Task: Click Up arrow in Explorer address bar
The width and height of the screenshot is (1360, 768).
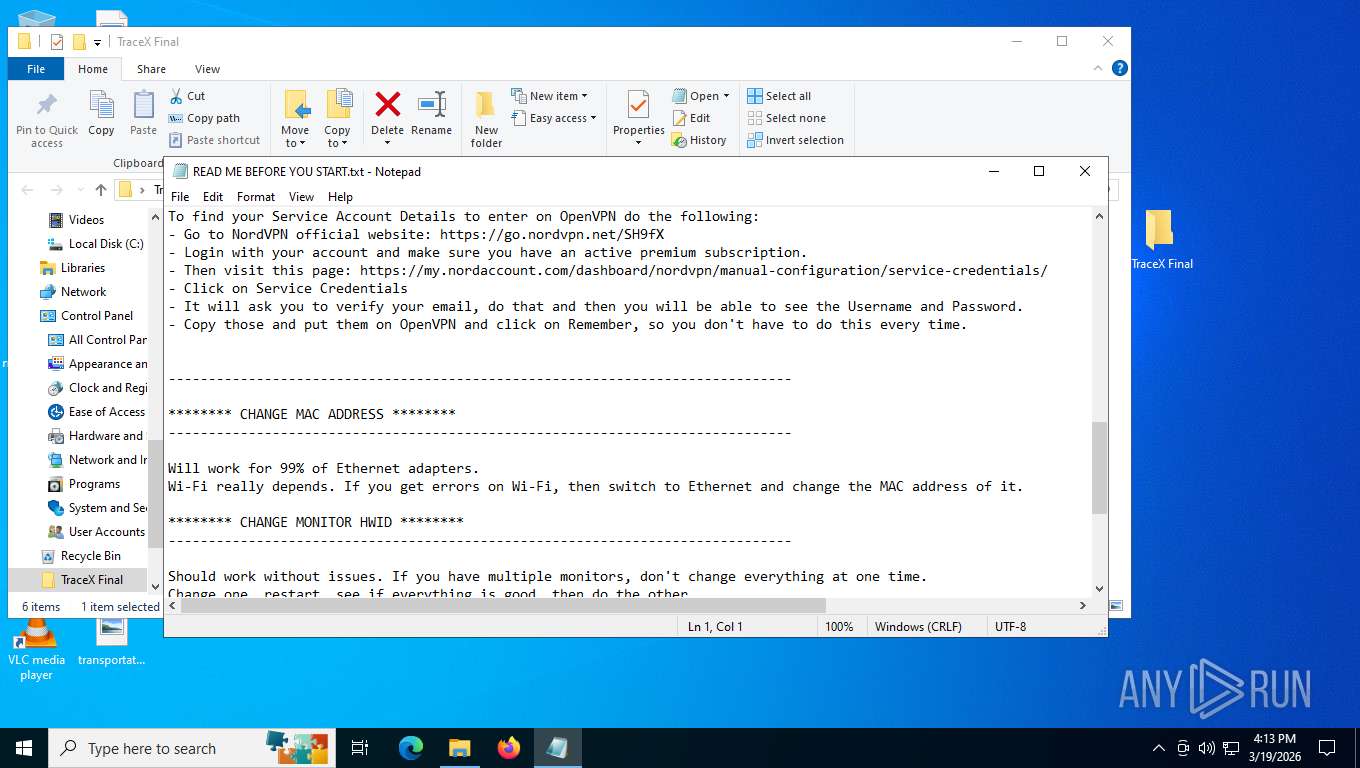Action: tap(101, 190)
